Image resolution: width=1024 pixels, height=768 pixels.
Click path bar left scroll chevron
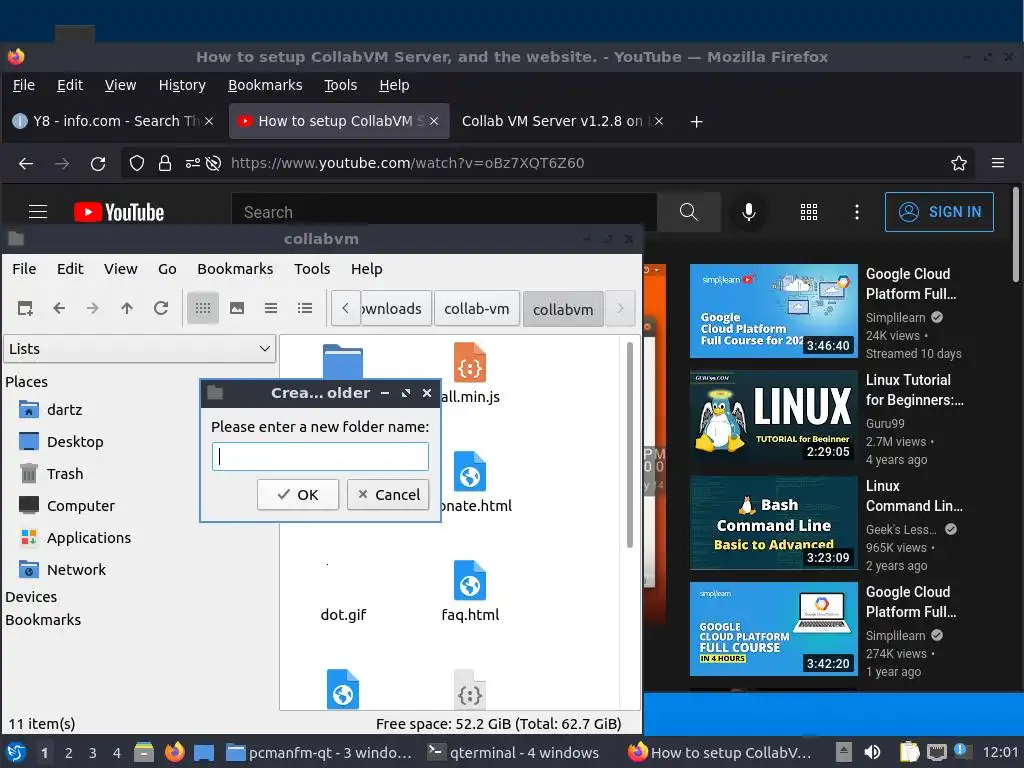345,308
